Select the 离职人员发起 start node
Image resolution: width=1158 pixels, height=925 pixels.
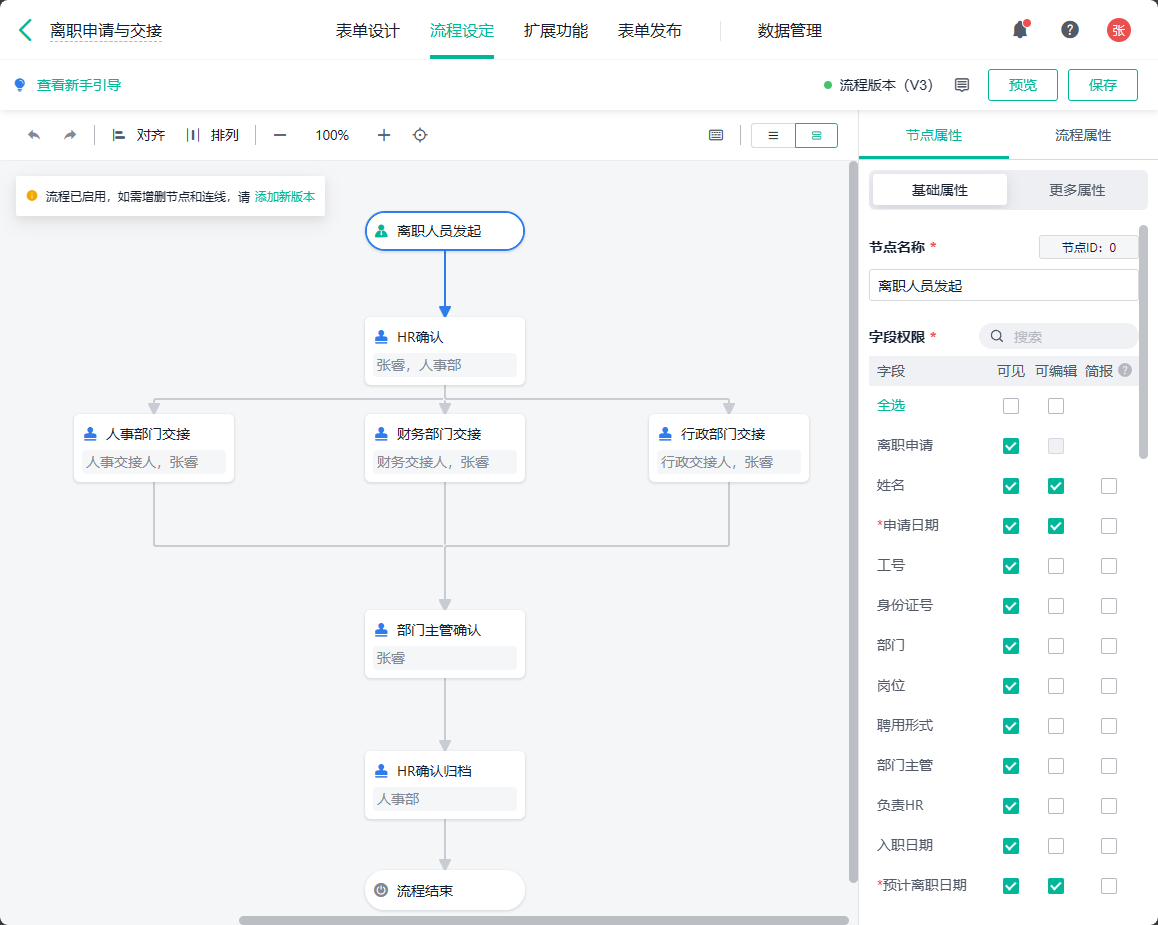point(445,231)
